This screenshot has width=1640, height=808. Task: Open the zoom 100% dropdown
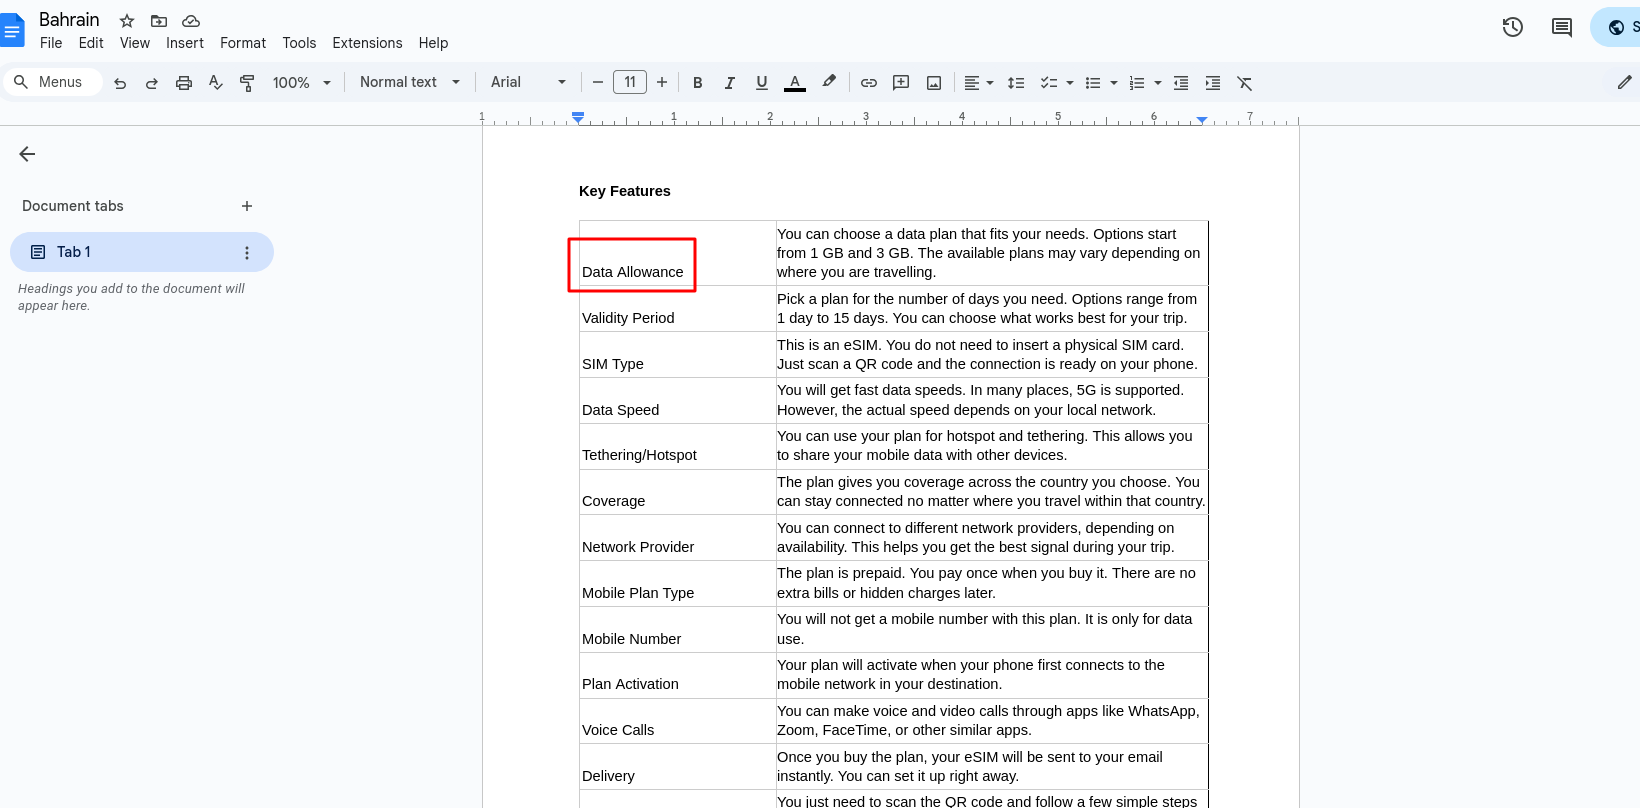point(301,83)
